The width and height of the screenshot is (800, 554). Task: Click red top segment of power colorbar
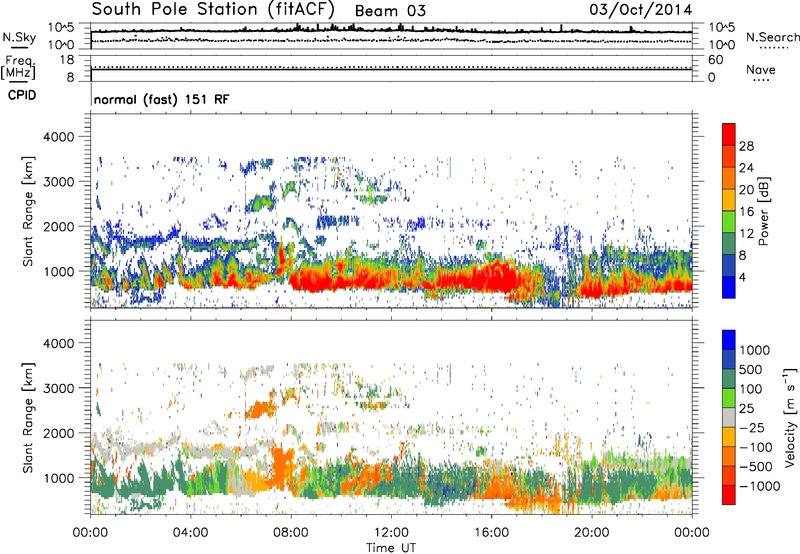pos(729,134)
